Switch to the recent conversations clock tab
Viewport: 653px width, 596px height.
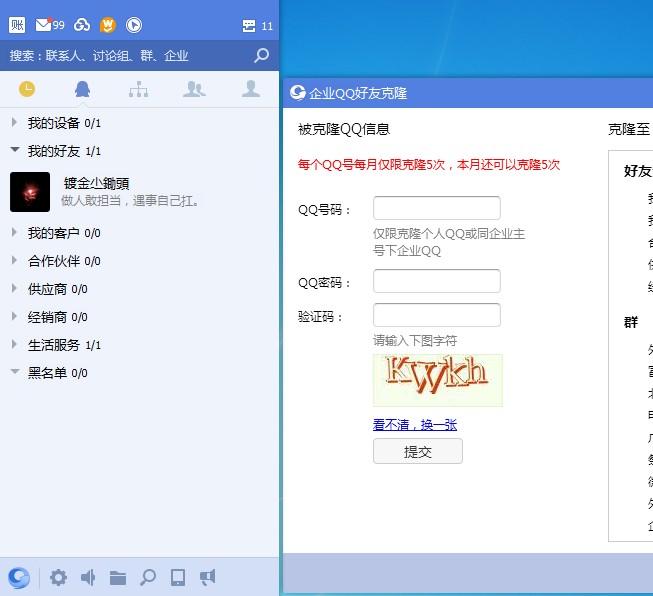coord(27,89)
